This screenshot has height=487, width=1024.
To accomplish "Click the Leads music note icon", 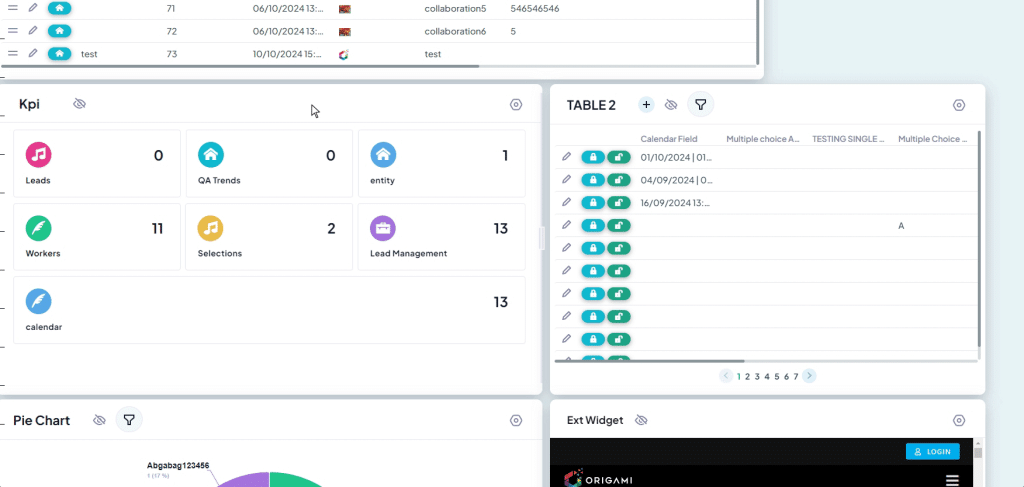I will tap(39, 155).
